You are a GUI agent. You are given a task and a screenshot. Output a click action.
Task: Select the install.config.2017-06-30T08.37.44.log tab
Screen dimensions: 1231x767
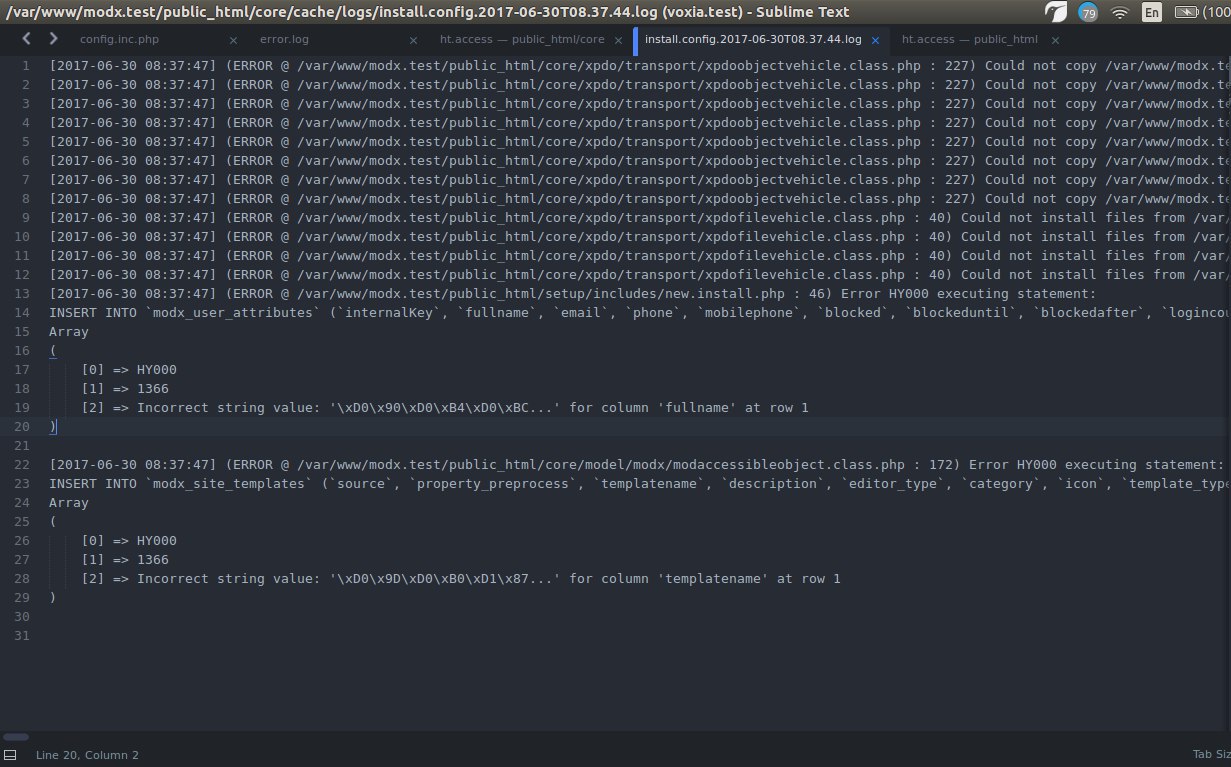pos(753,40)
